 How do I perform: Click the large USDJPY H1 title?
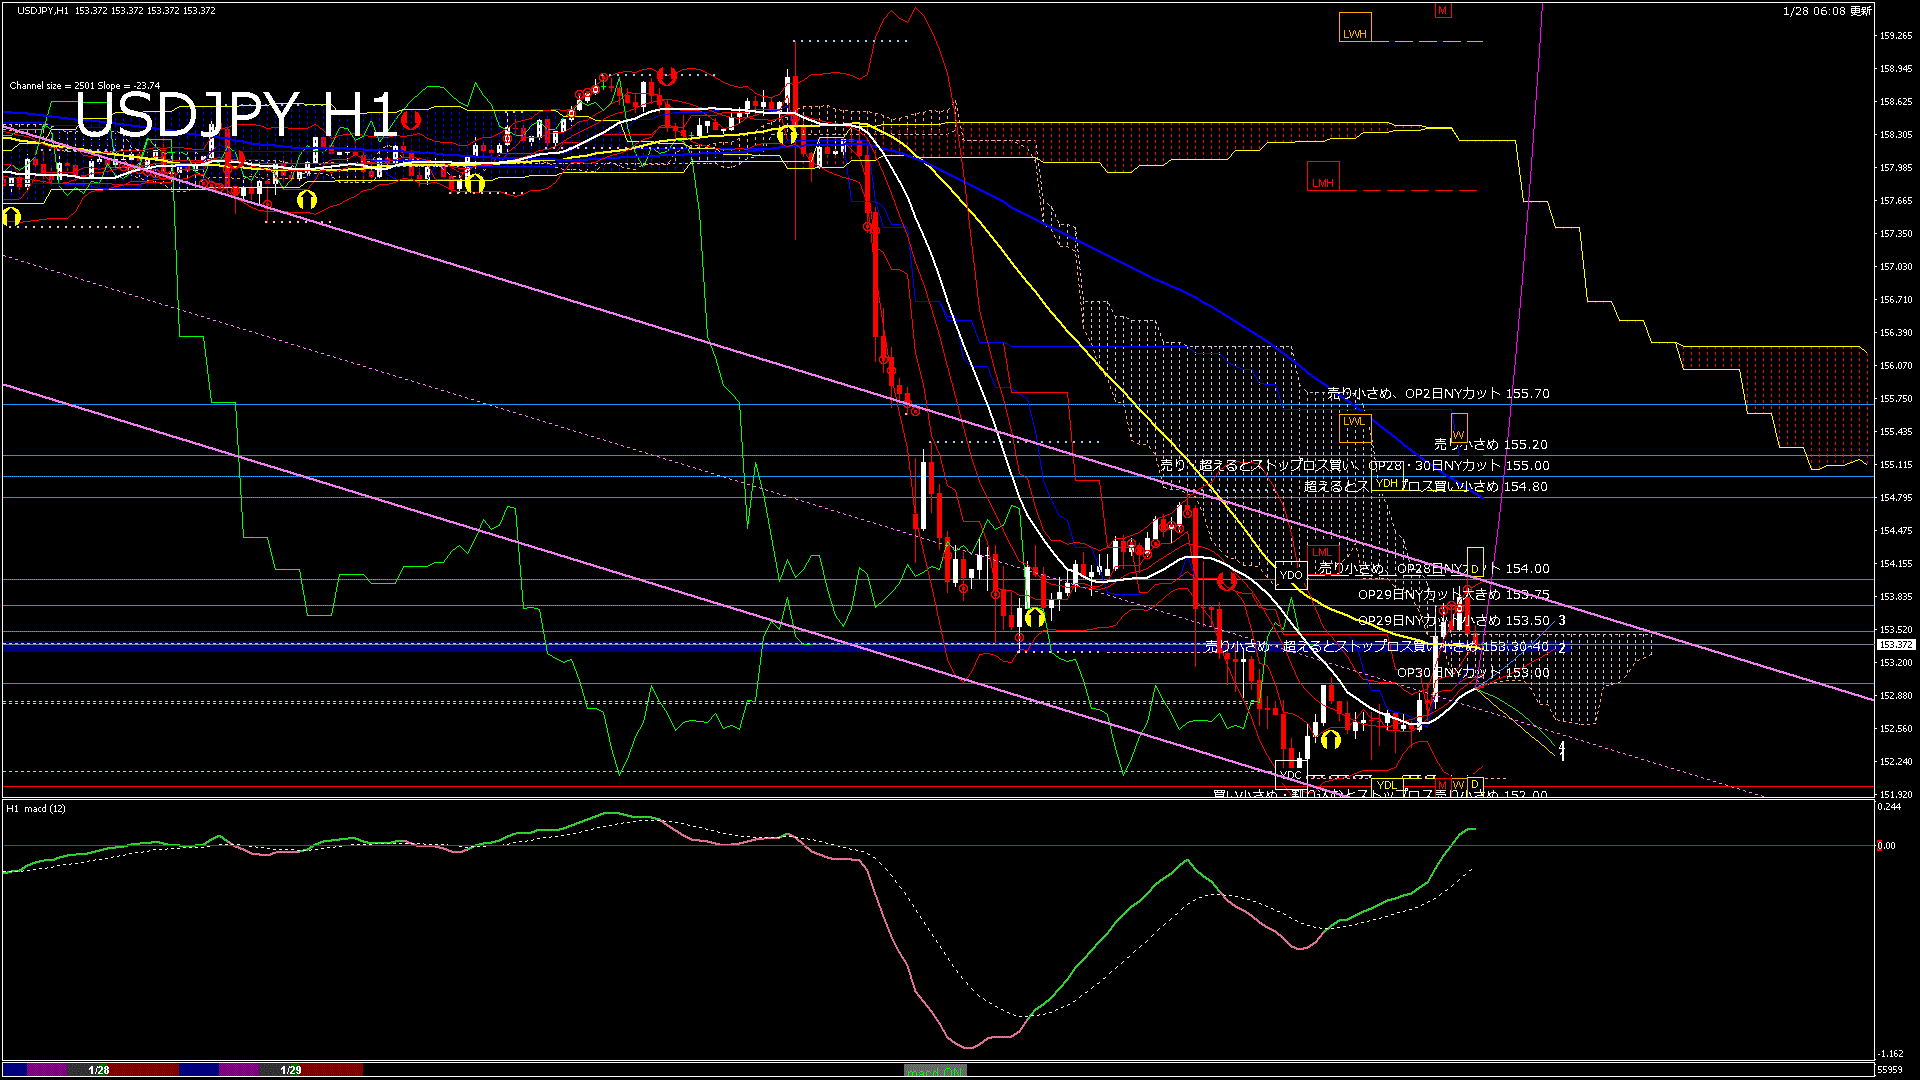pyautogui.click(x=236, y=115)
